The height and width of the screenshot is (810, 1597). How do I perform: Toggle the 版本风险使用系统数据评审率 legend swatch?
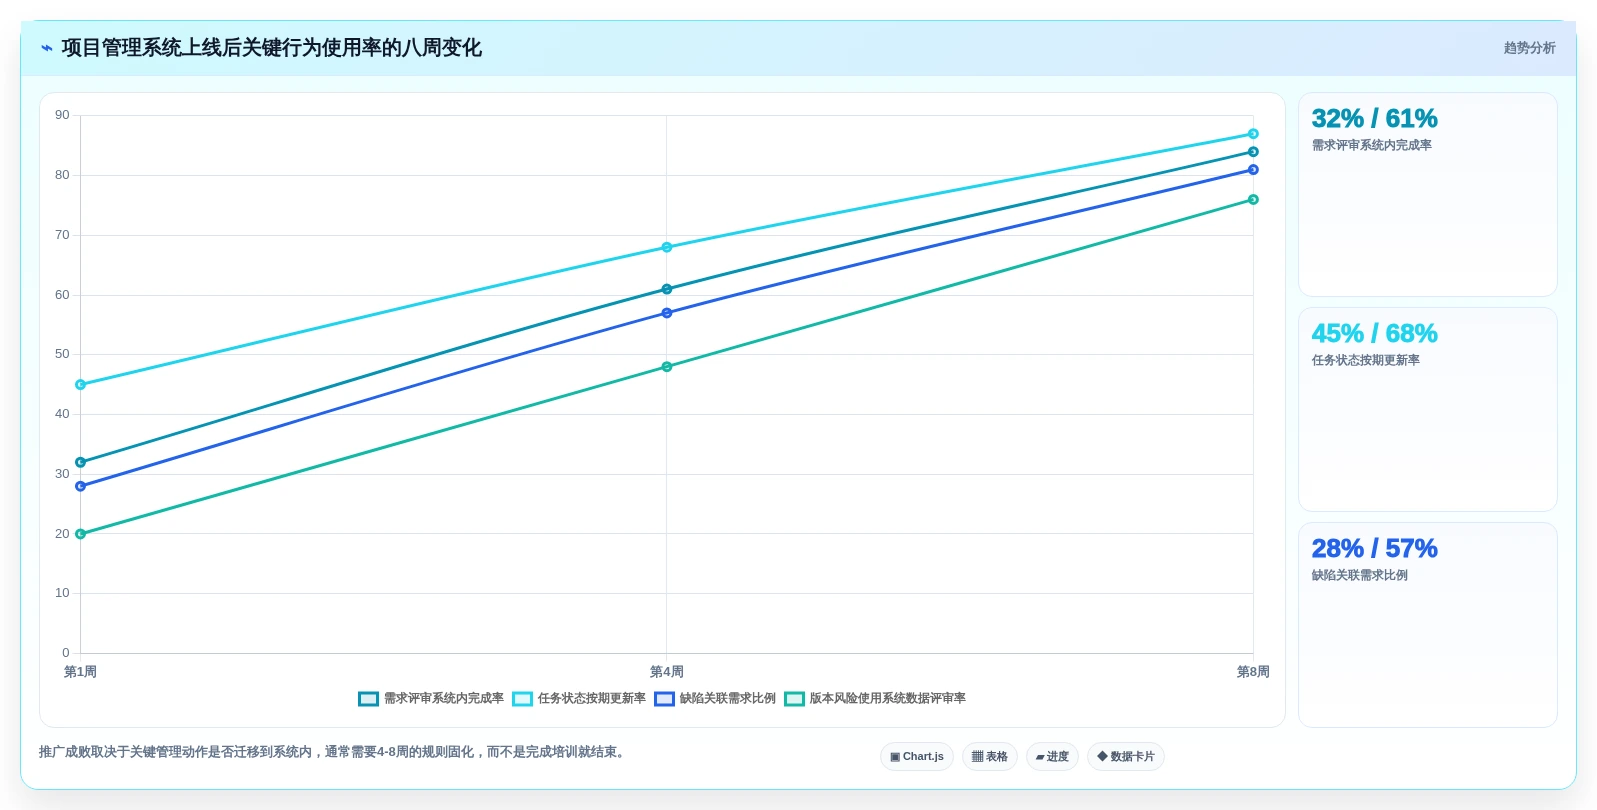pos(795,699)
